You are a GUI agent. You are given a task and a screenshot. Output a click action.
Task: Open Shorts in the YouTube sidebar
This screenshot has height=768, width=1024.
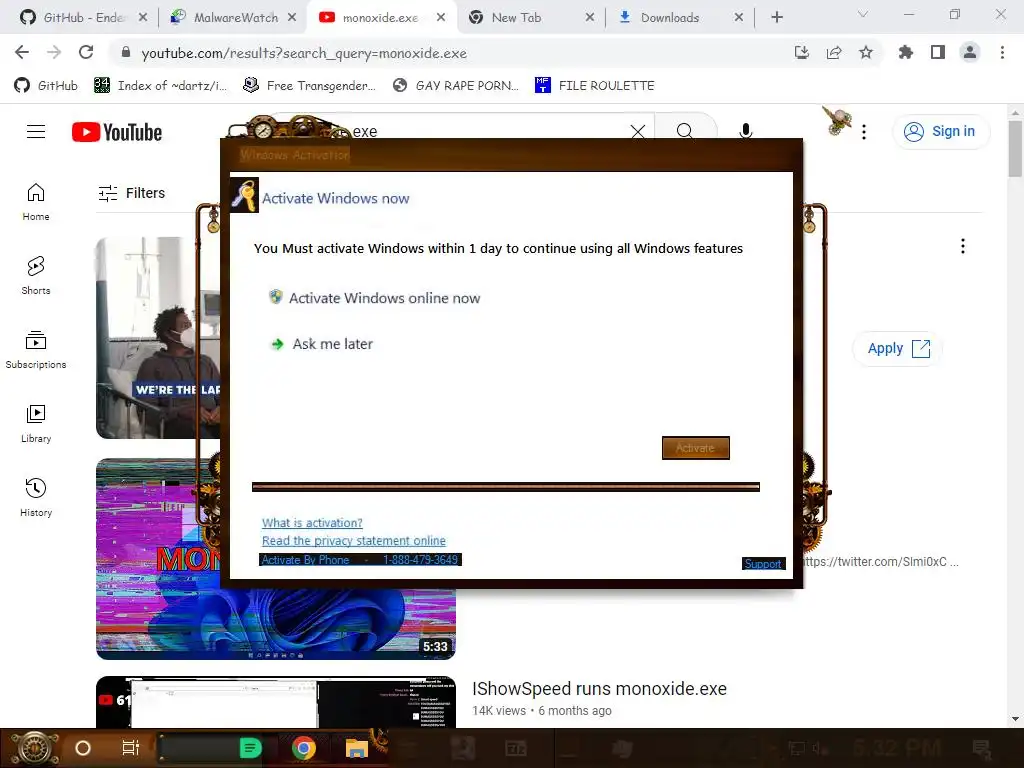click(36, 276)
